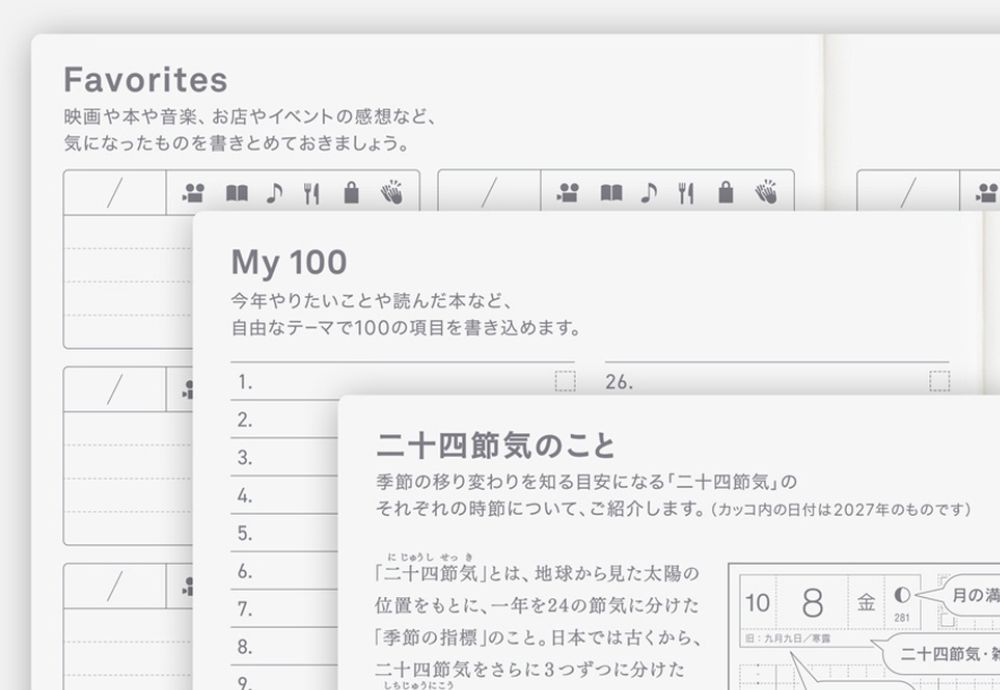Image resolution: width=1000 pixels, height=690 pixels.
Task: Click list number "1." on My 100
Action: tap(245, 382)
